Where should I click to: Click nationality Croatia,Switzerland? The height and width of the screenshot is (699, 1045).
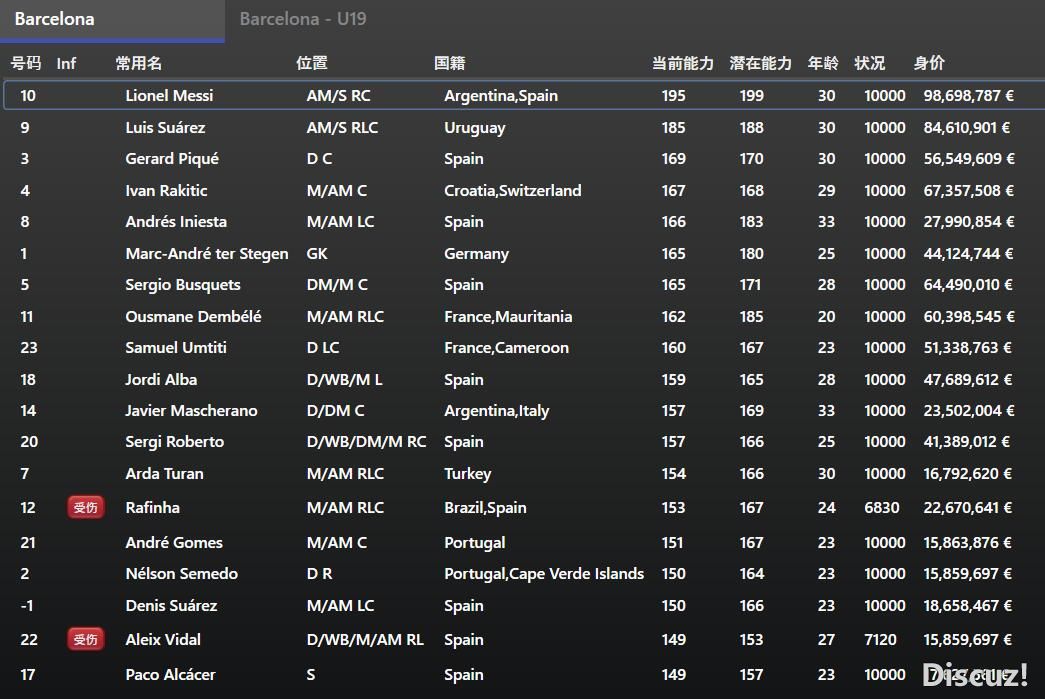513,191
